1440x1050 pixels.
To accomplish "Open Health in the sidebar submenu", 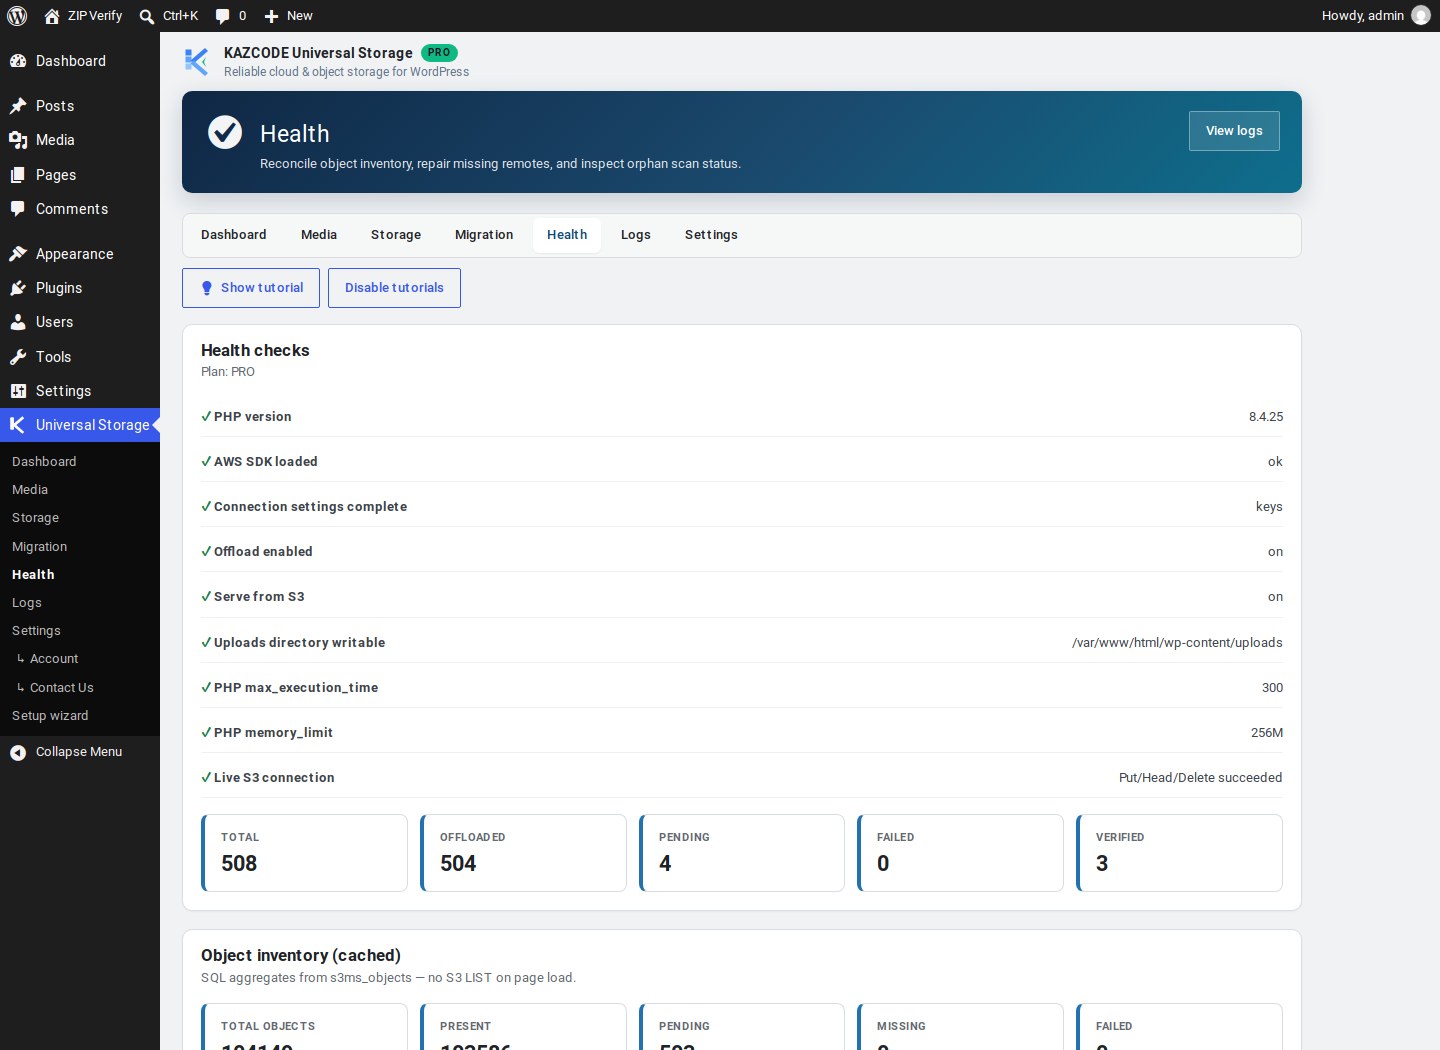I will coord(33,575).
